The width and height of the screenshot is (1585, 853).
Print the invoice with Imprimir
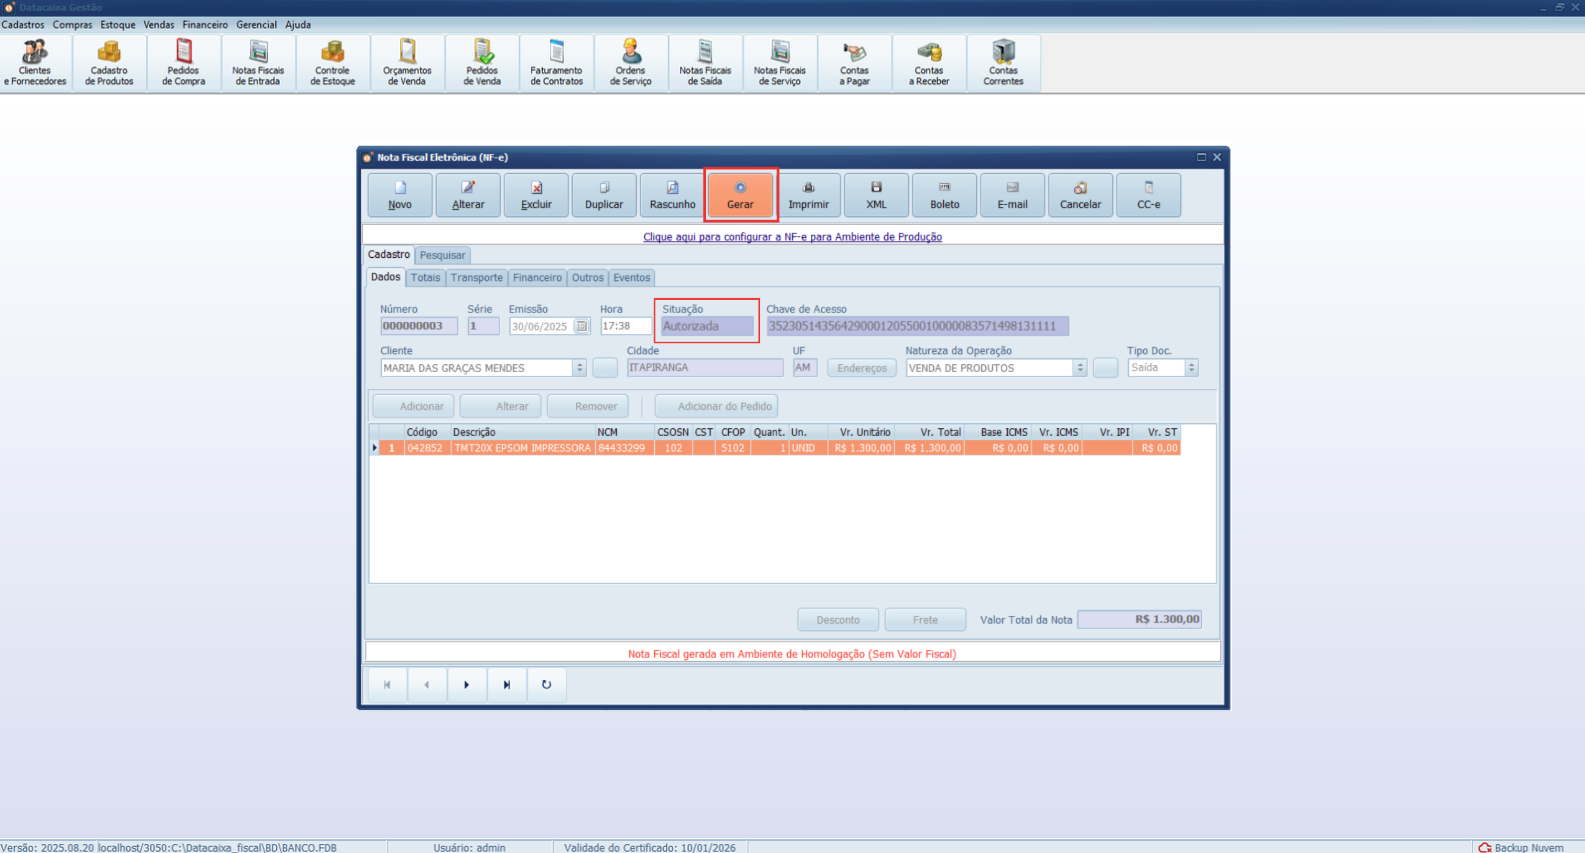(808, 194)
